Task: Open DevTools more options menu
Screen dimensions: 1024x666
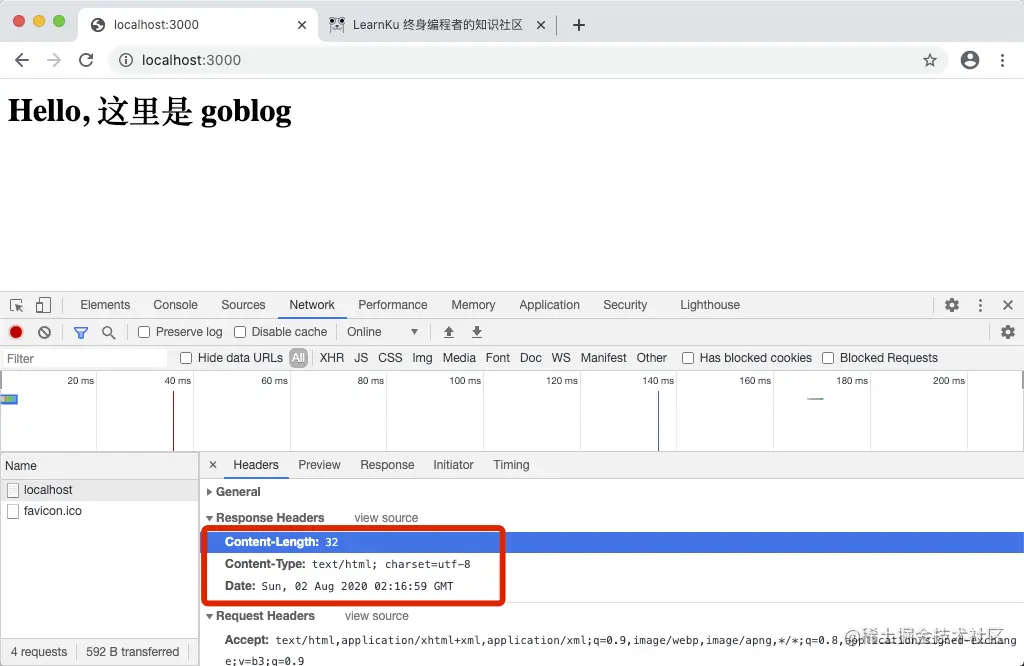Action: pyautogui.click(x=980, y=305)
